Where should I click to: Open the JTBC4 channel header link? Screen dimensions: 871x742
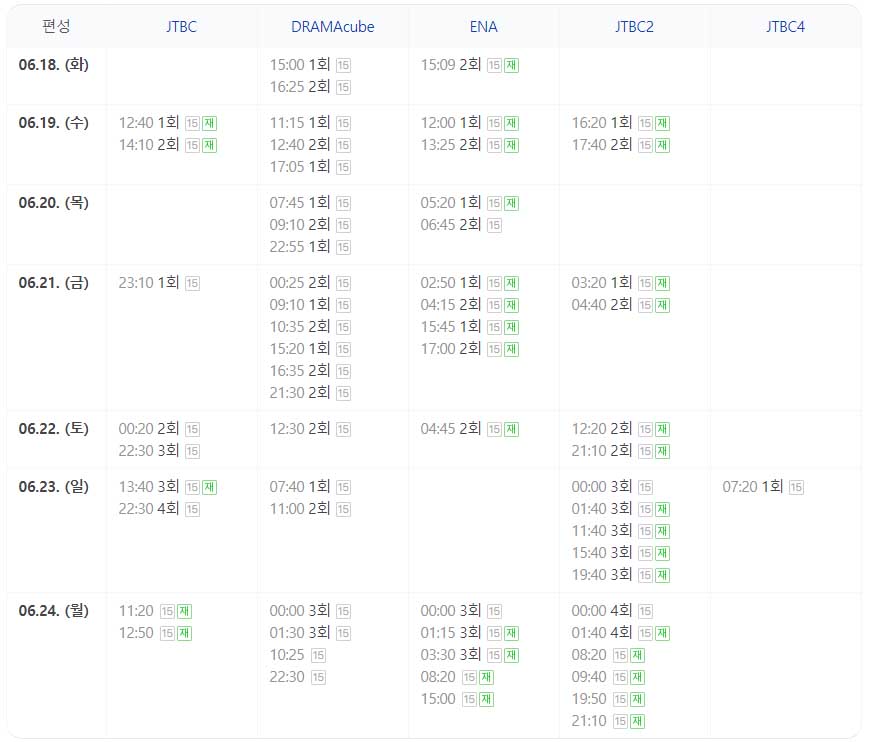click(785, 27)
